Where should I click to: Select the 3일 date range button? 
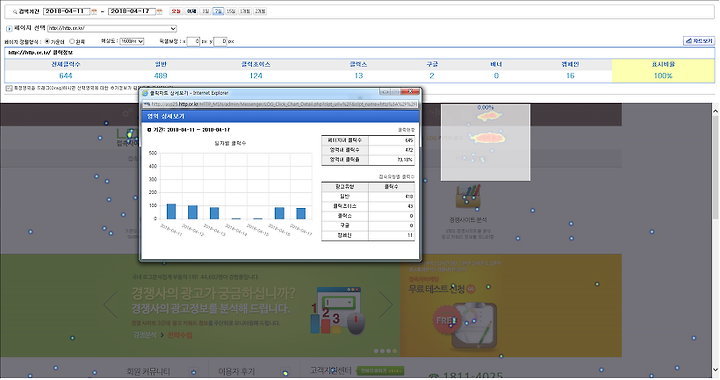[x=206, y=11]
